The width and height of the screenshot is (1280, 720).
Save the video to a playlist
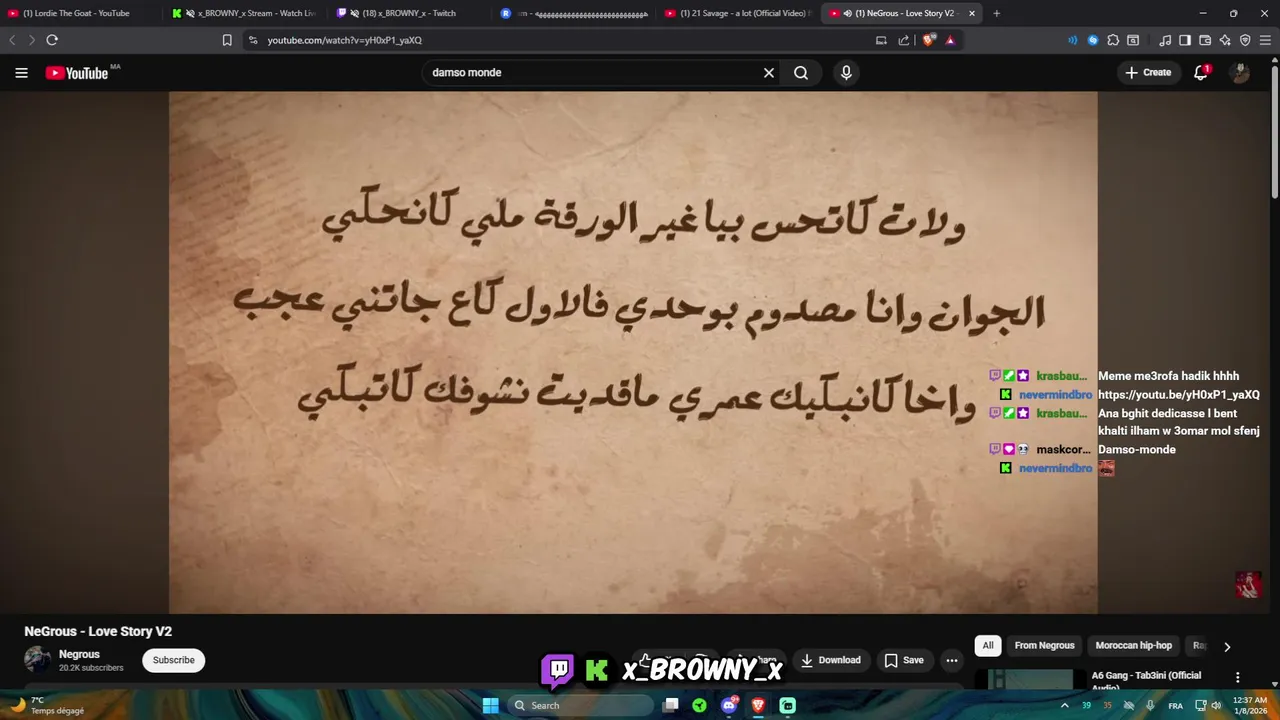tap(903, 660)
